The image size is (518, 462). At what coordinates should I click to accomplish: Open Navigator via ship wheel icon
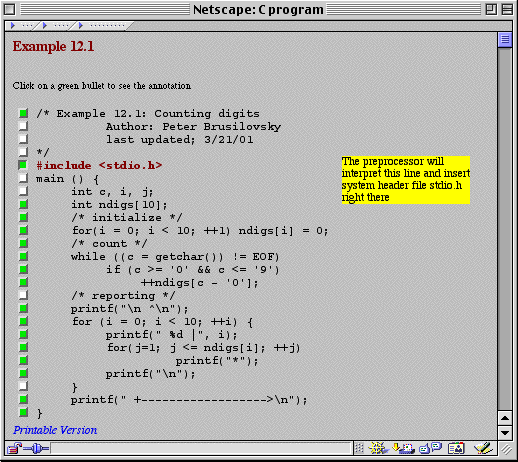pos(378,448)
